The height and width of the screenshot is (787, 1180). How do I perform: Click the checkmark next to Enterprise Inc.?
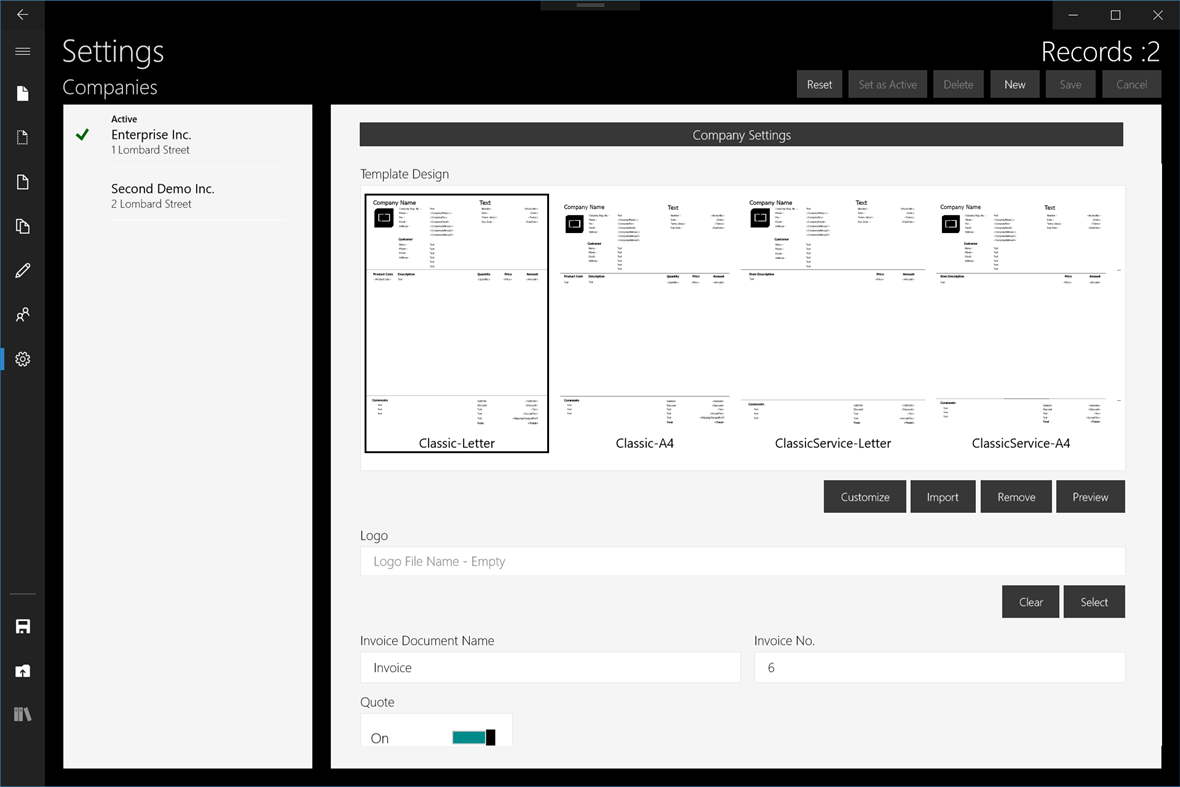click(x=83, y=134)
